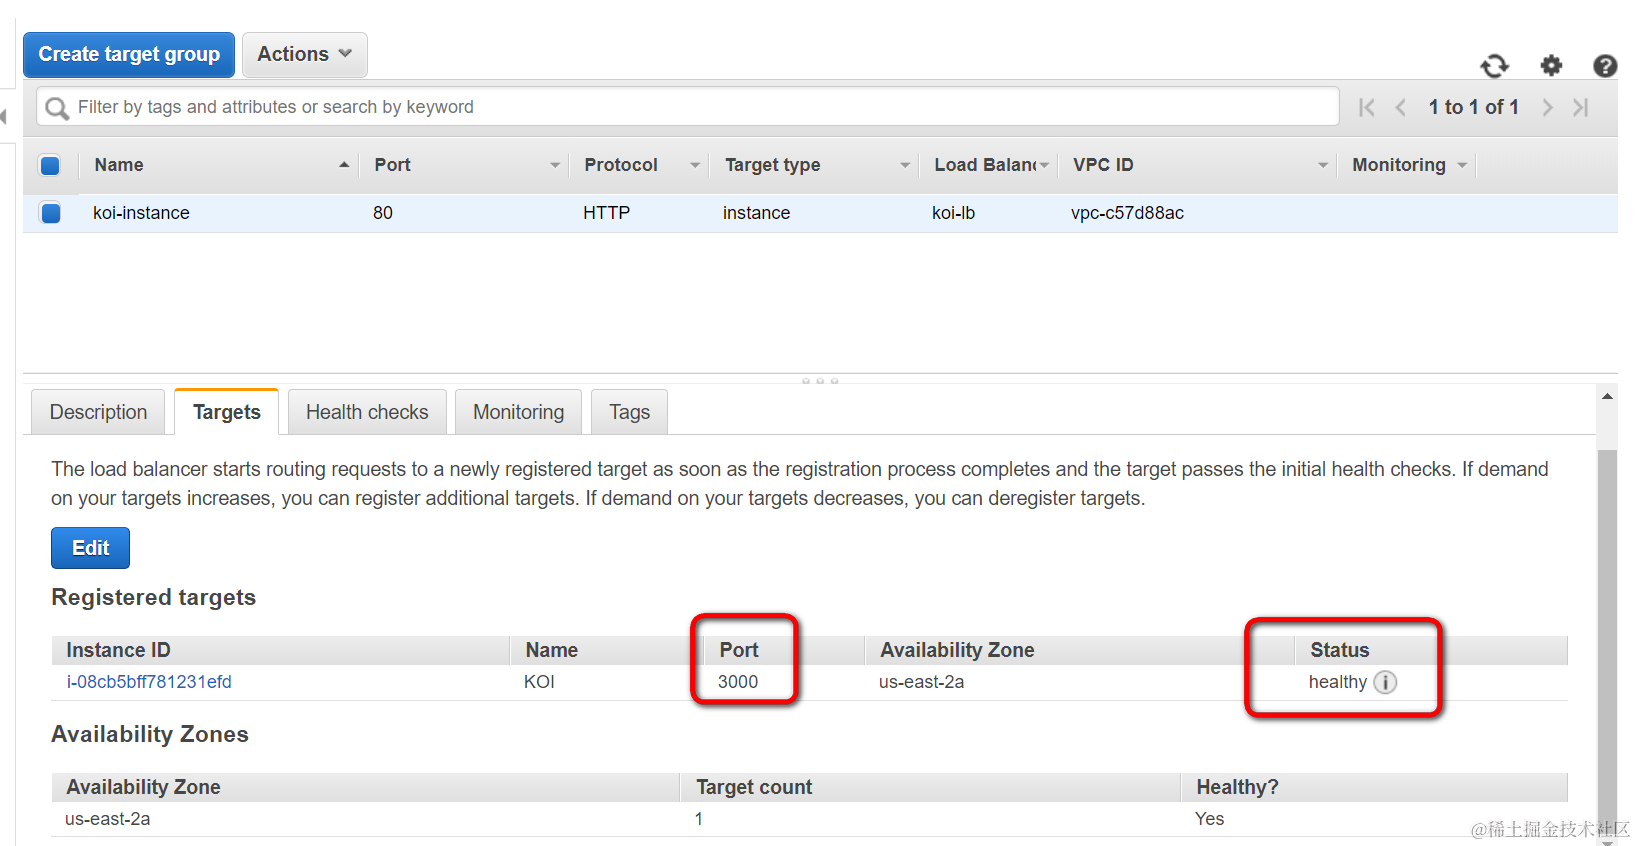Viewport: 1637px width, 846px height.
Task: Open the Monitoring tab in details pane
Action: click(518, 412)
